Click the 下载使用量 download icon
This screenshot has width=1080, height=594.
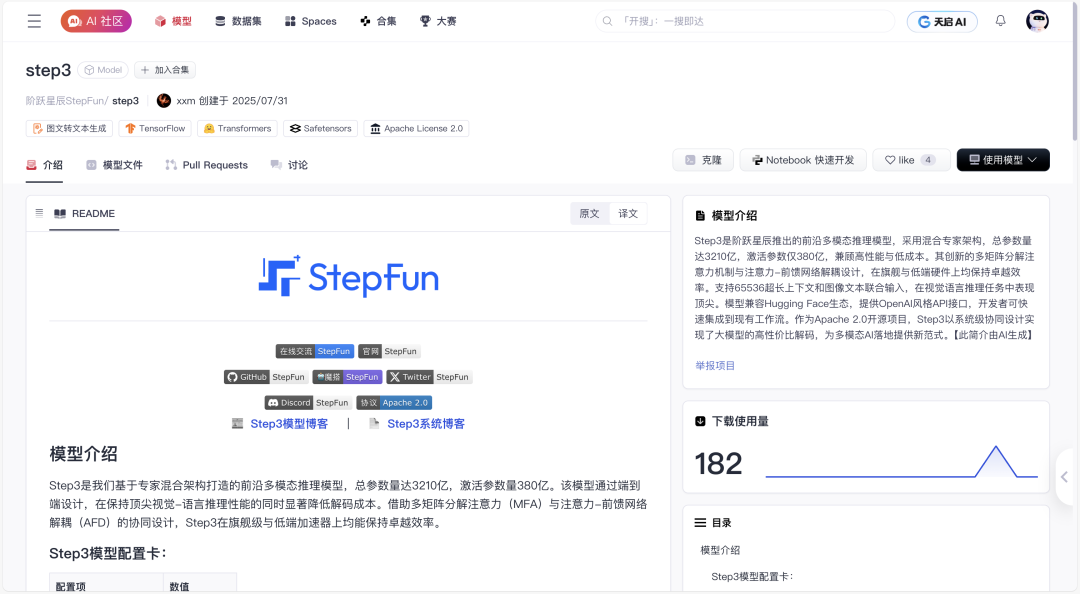click(700, 421)
